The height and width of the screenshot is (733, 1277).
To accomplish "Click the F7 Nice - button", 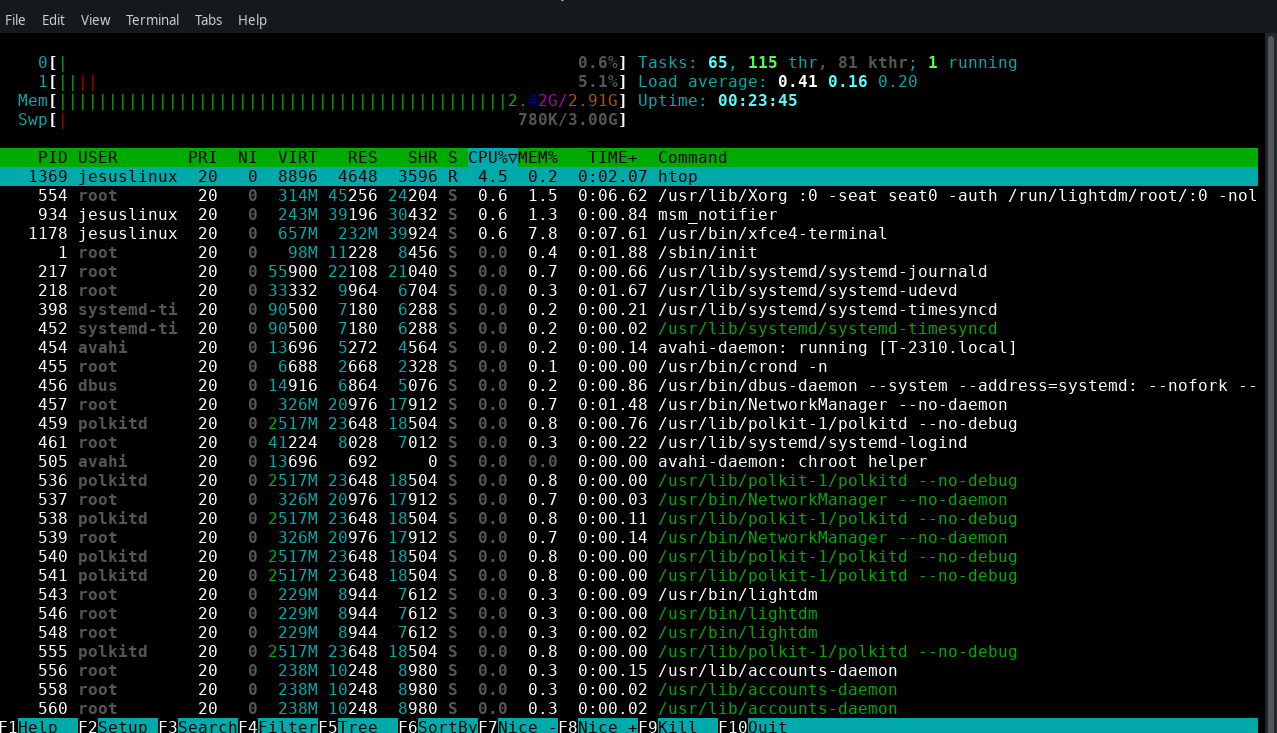I will [x=518, y=727].
